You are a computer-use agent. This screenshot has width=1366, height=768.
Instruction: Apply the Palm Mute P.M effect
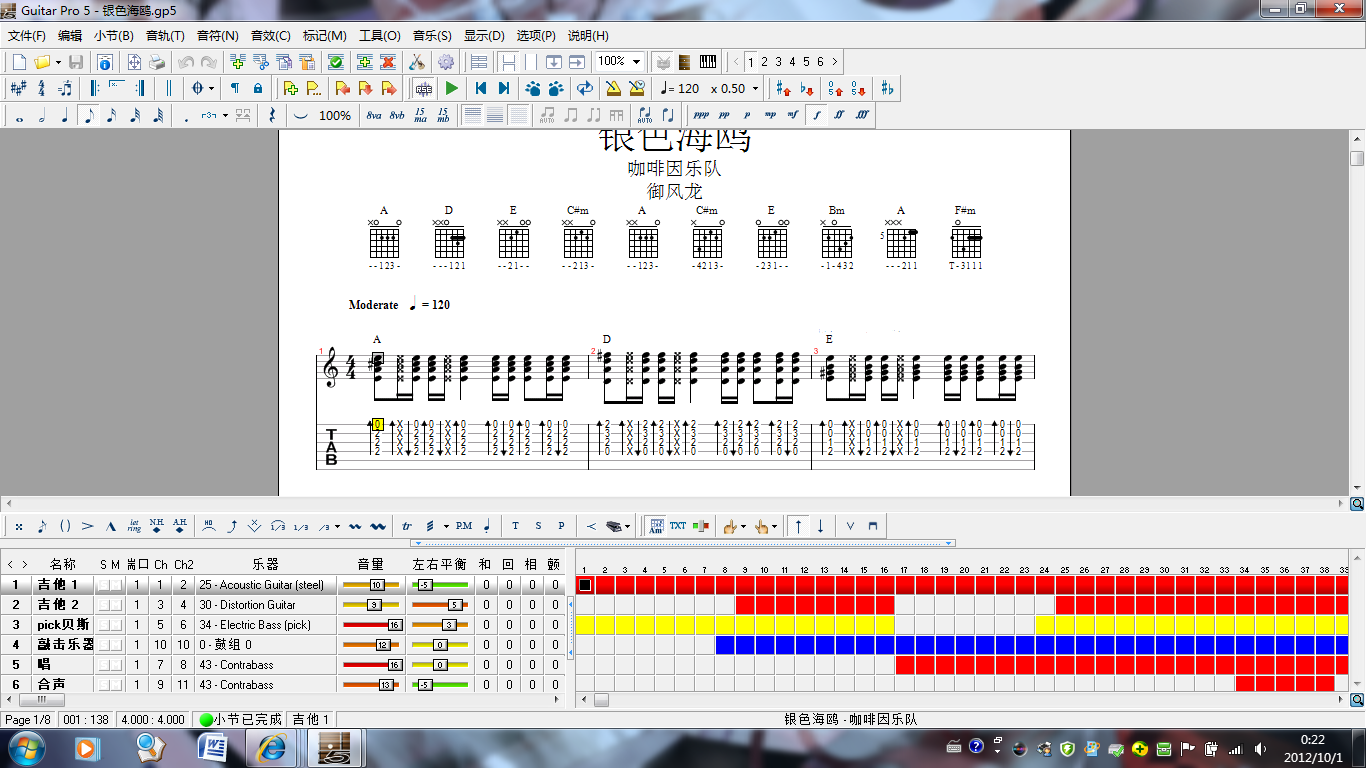[464, 526]
